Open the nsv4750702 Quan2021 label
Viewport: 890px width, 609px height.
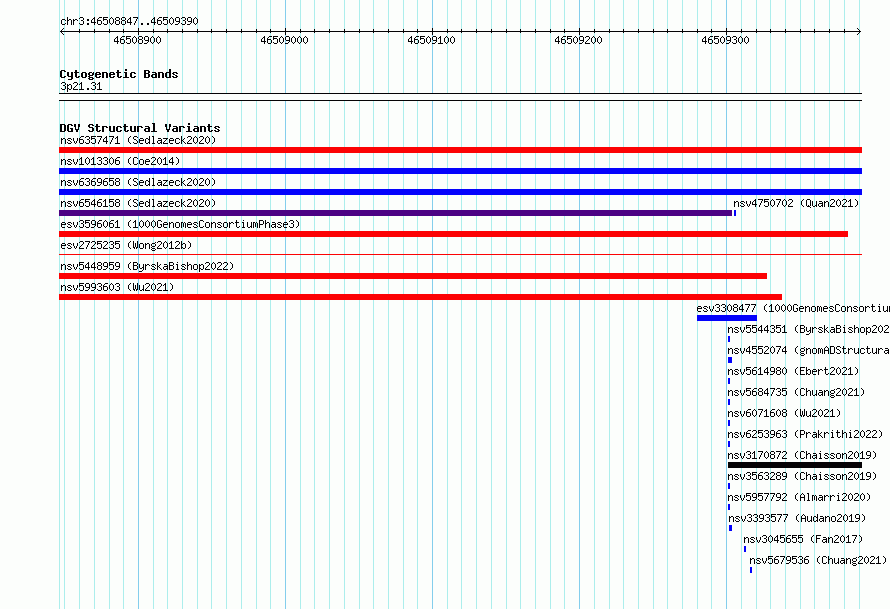point(796,203)
